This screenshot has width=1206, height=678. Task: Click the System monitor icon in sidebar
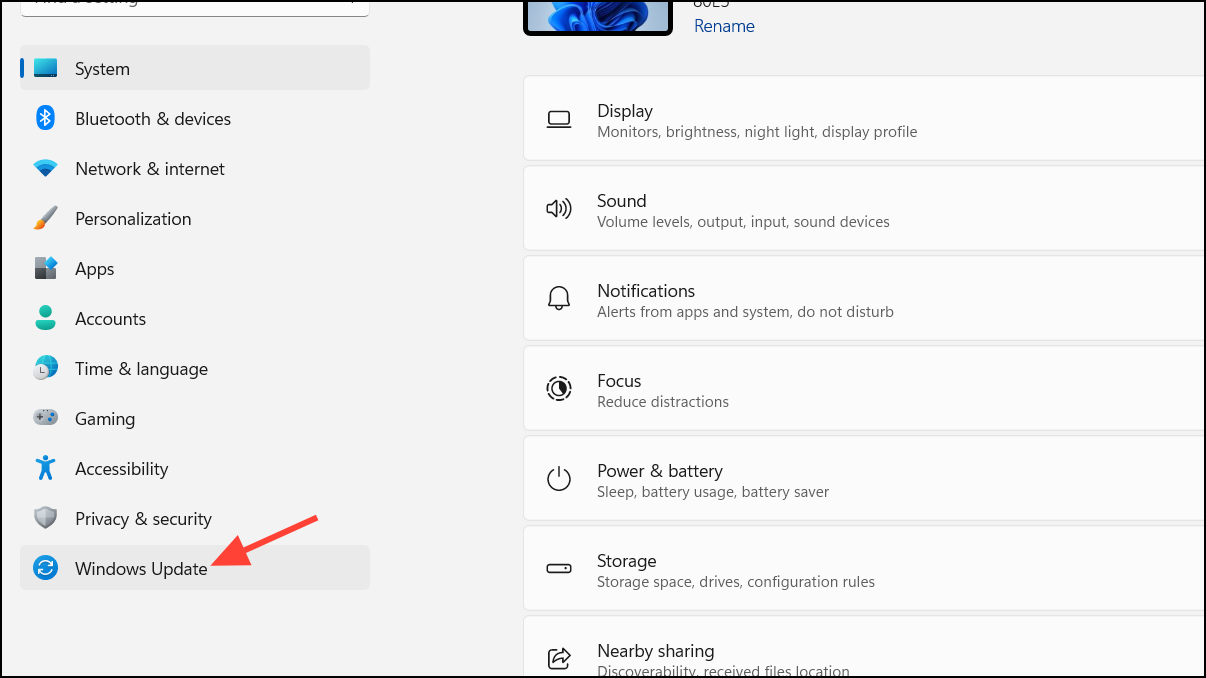pyautogui.click(x=46, y=68)
